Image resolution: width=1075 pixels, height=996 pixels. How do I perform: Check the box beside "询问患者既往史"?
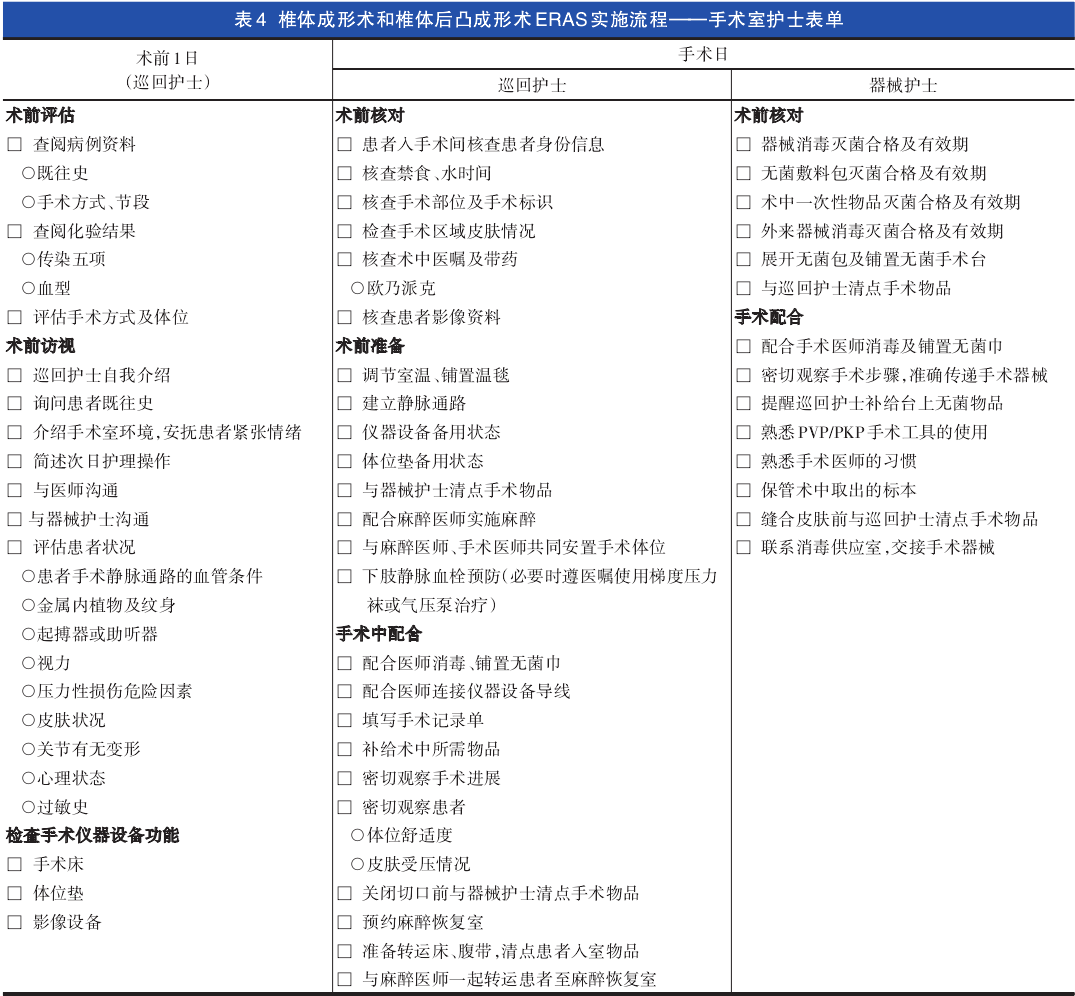pyautogui.click(x=14, y=404)
